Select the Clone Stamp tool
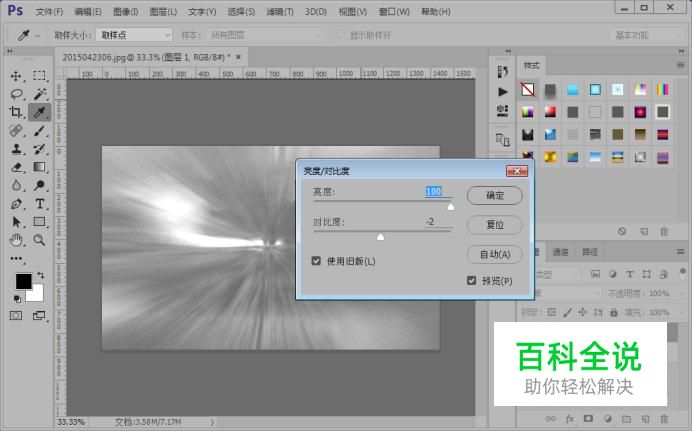692x431 pixels. tap(16, 149)
